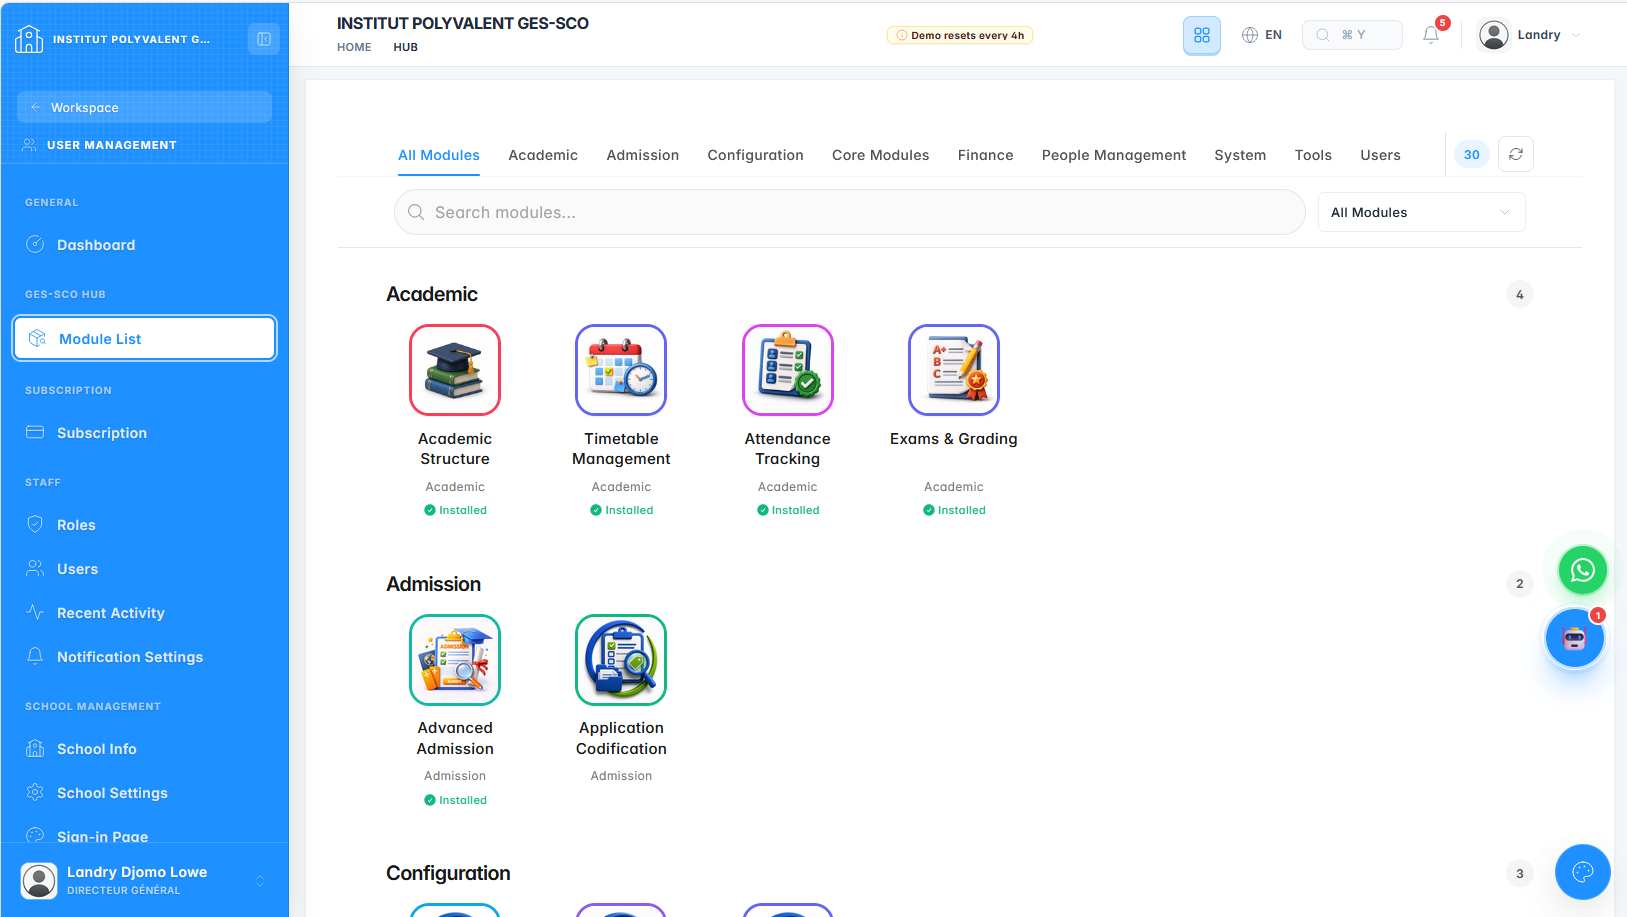Switch to the Users tab
This screenshot has height=917, width=1627.
(x=1380, y=155)
